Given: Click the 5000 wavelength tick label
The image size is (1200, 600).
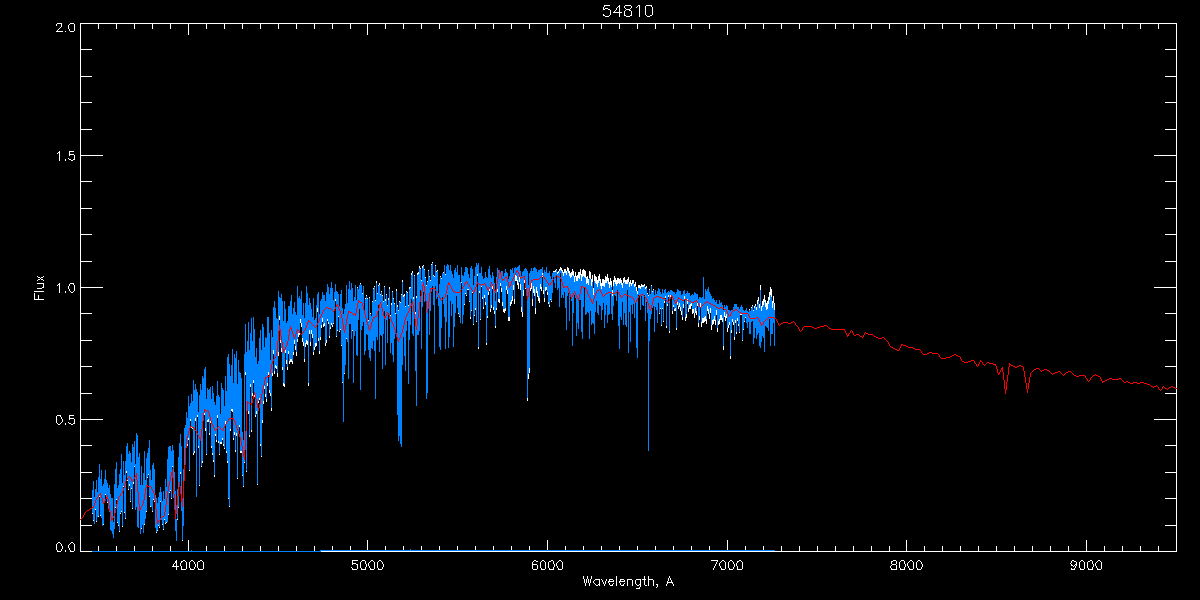Looking at the screenshot, I should click(368, 564).
